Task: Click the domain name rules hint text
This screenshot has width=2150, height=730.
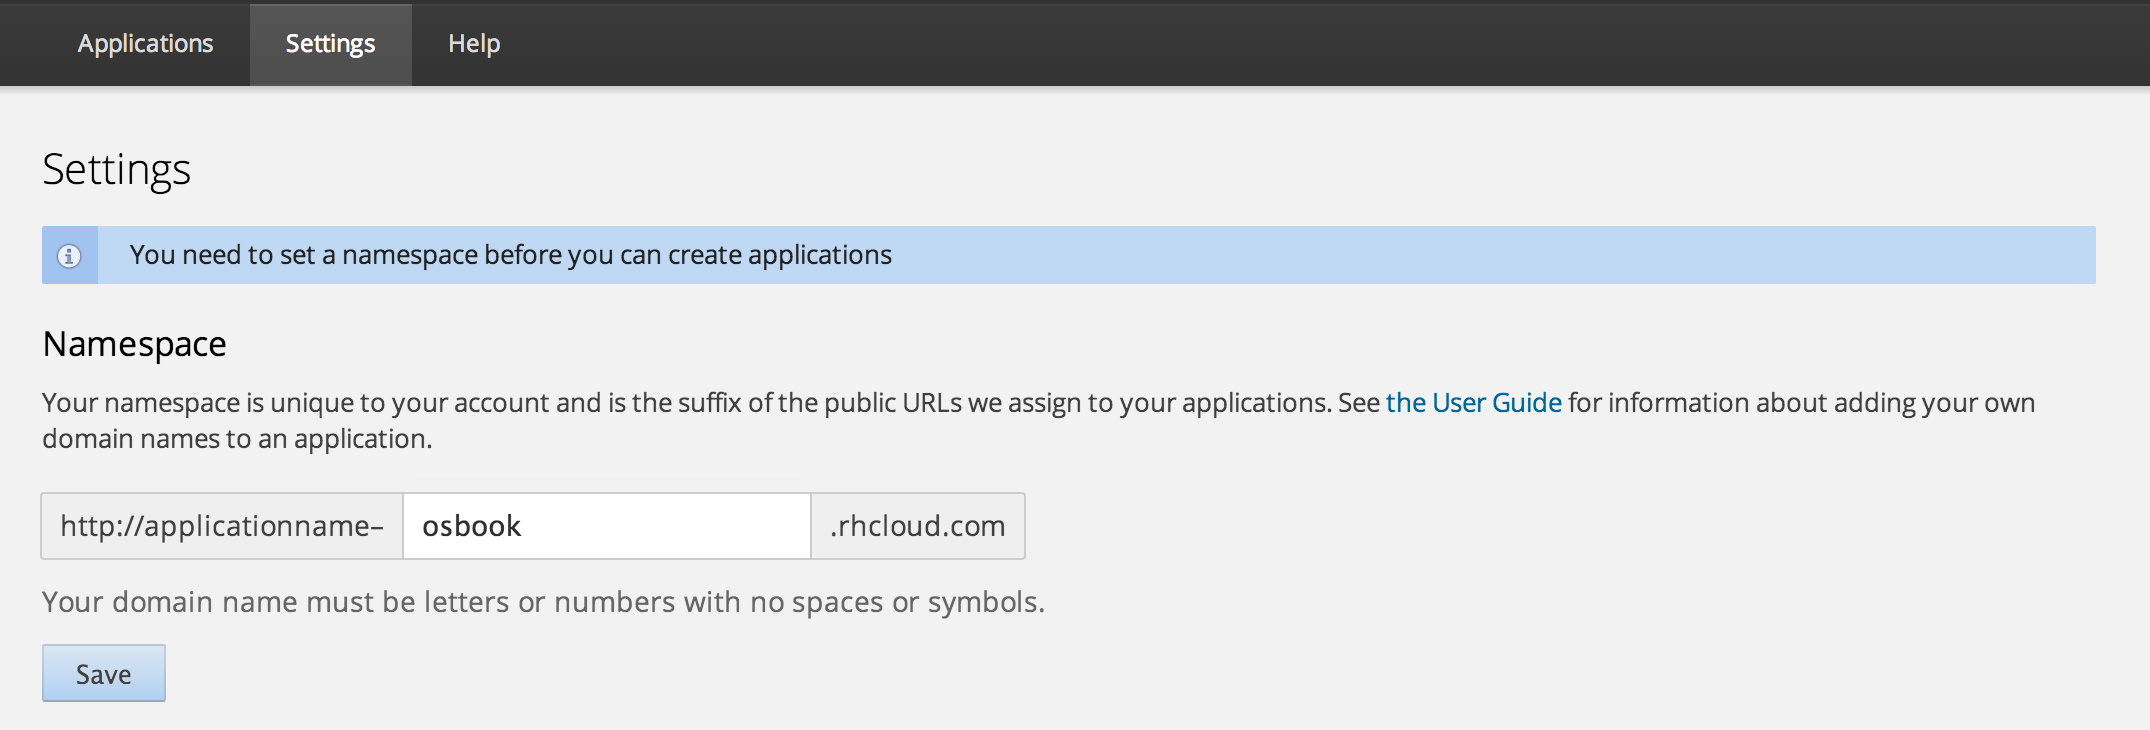Action: 543,602
